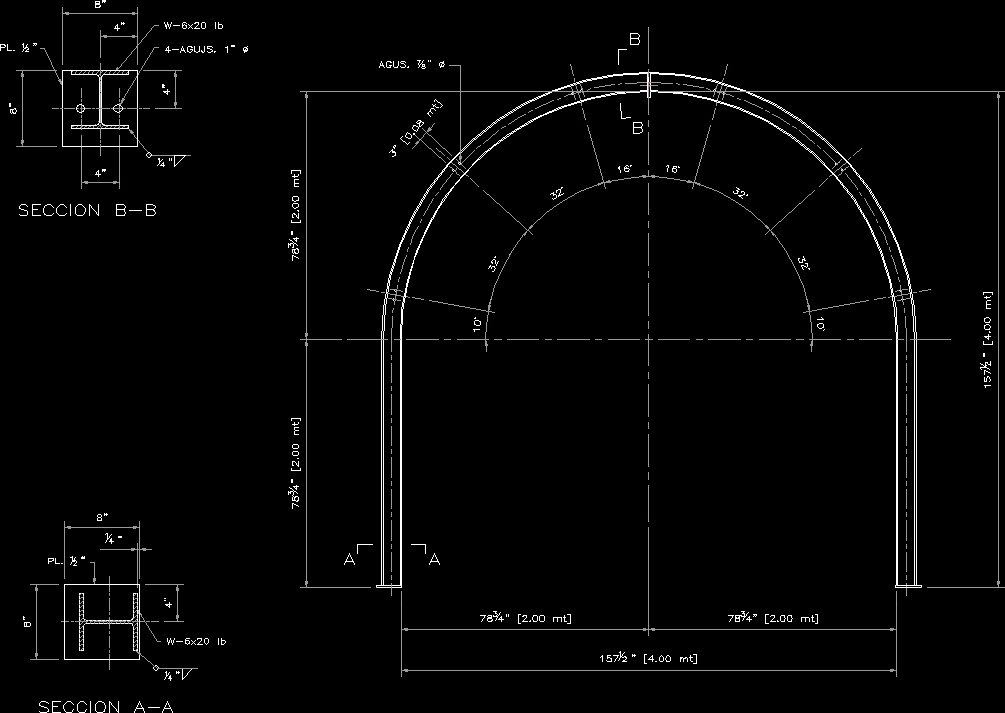Select the left bolt hole circle in Section B-B

[x=82, y=108]
